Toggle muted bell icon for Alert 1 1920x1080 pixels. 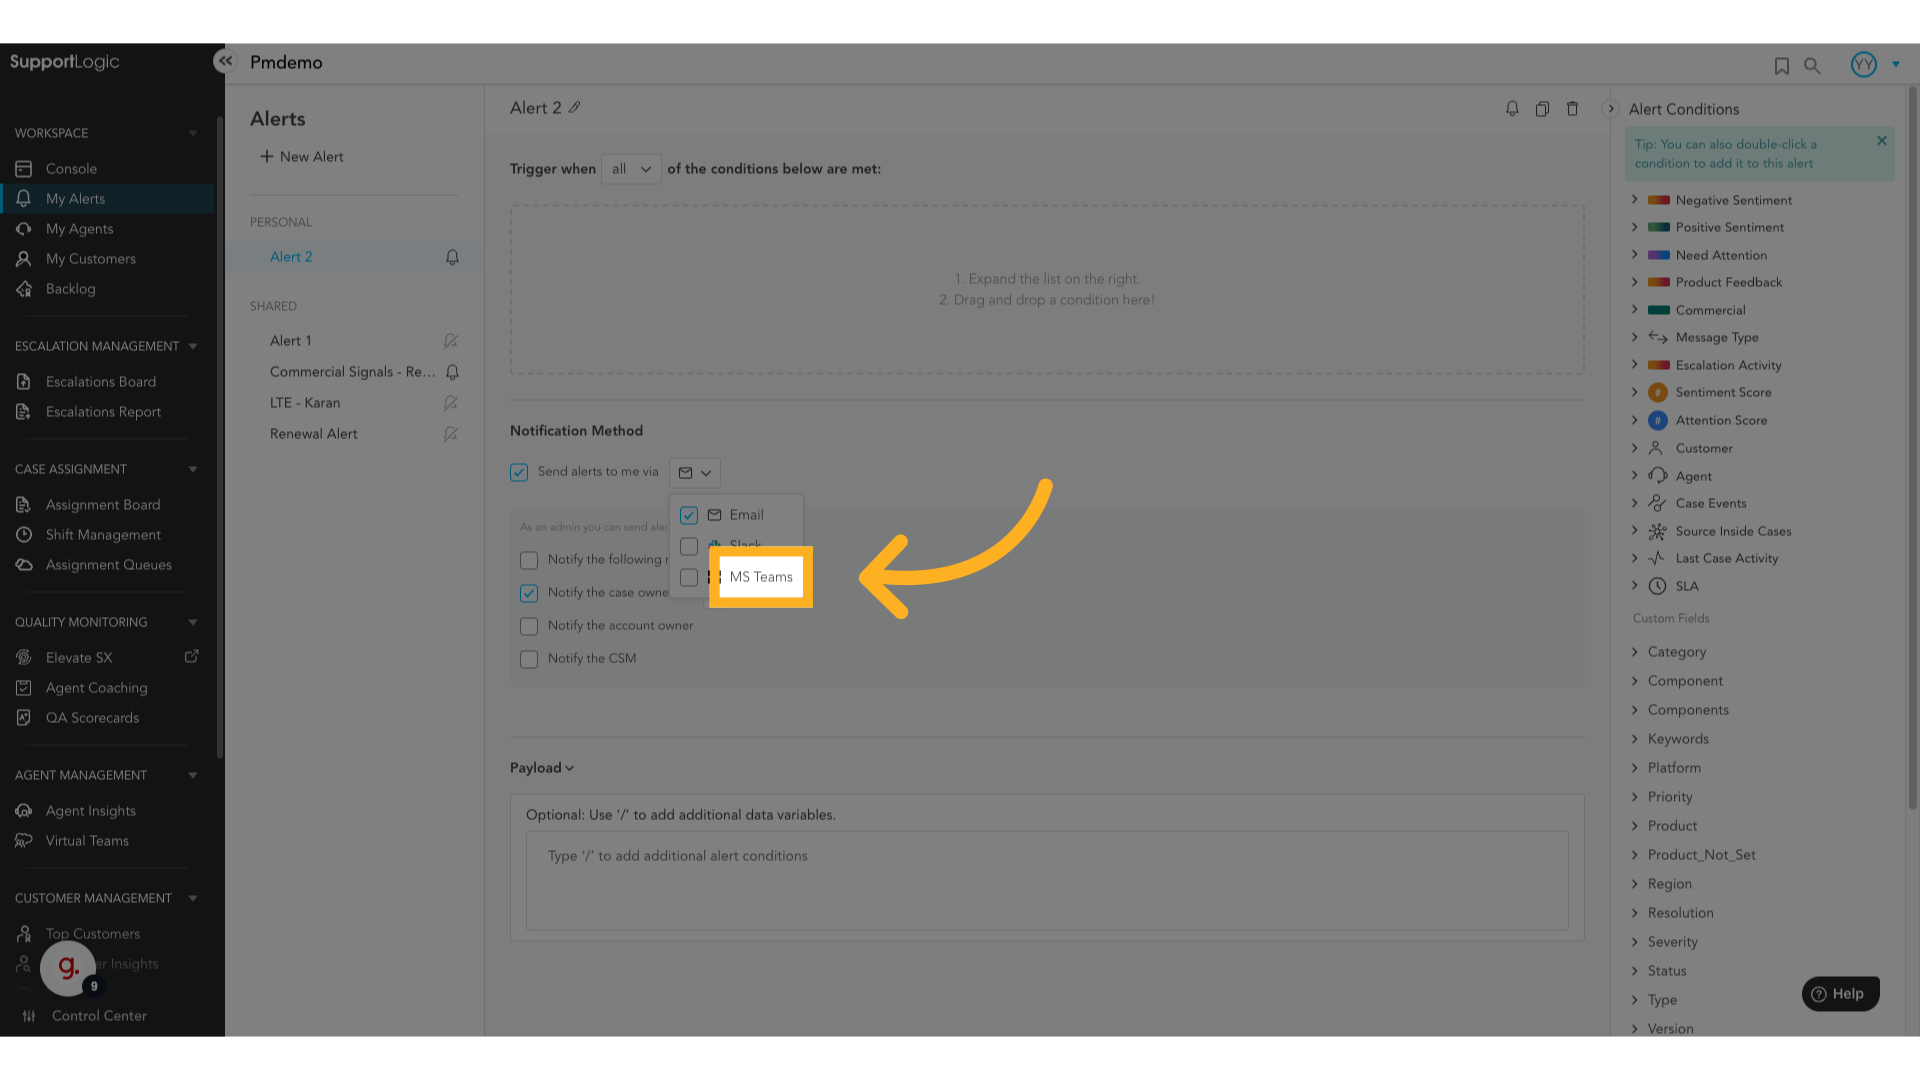451,341
